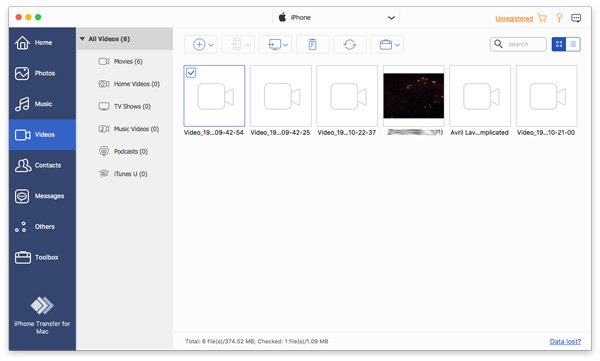Image resolution: width=600 pixels, height=361 pixels.
Task: Click the key register icon
Action: click(559, 18)
